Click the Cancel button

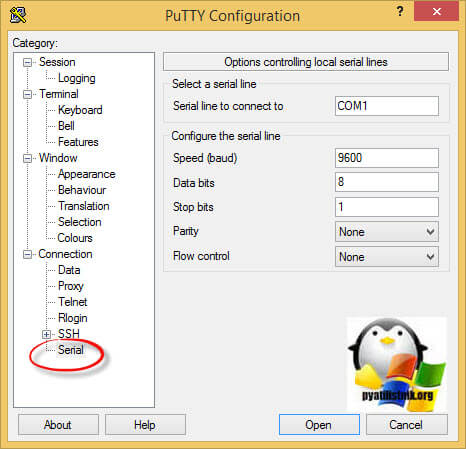(407, 425)
